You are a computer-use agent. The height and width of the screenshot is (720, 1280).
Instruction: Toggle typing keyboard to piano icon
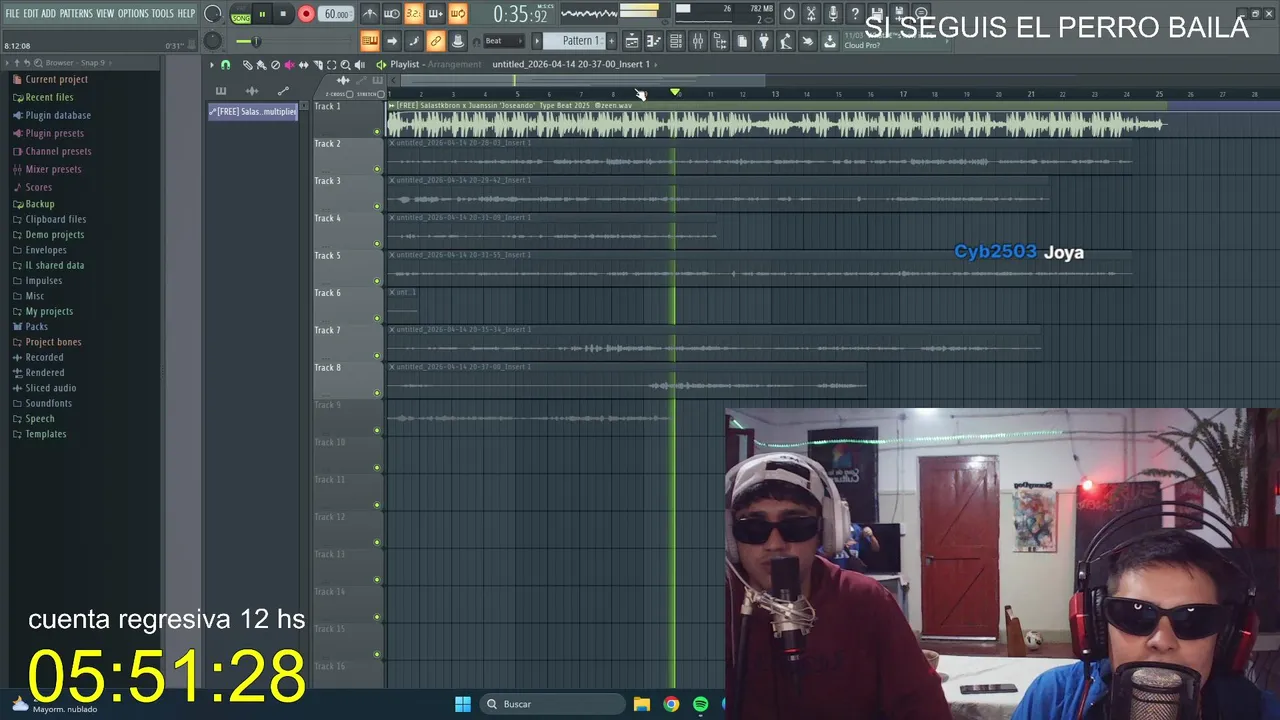click(x=369, y=41)
